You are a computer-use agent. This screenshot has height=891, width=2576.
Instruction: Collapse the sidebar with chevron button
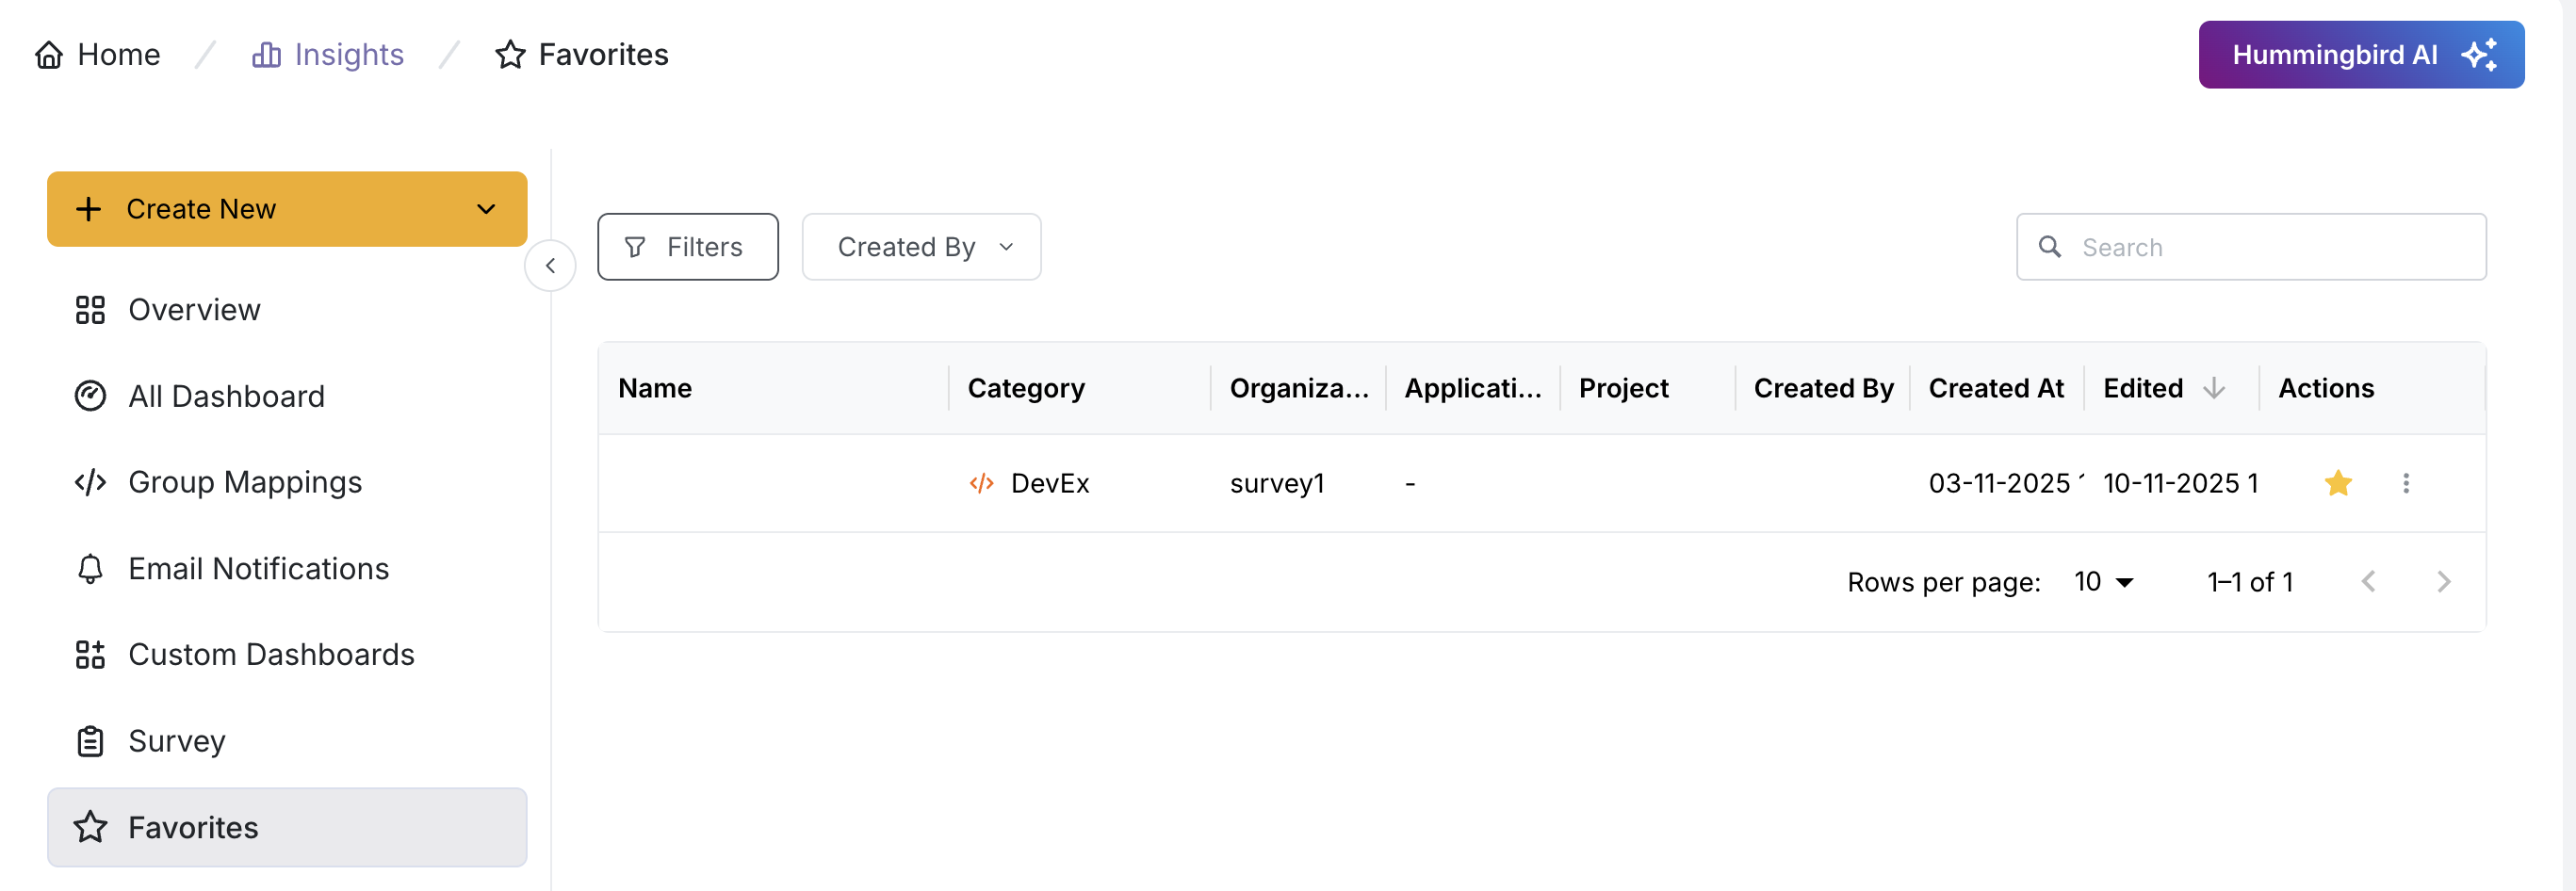pyautogui.click(x=550, y=266)
